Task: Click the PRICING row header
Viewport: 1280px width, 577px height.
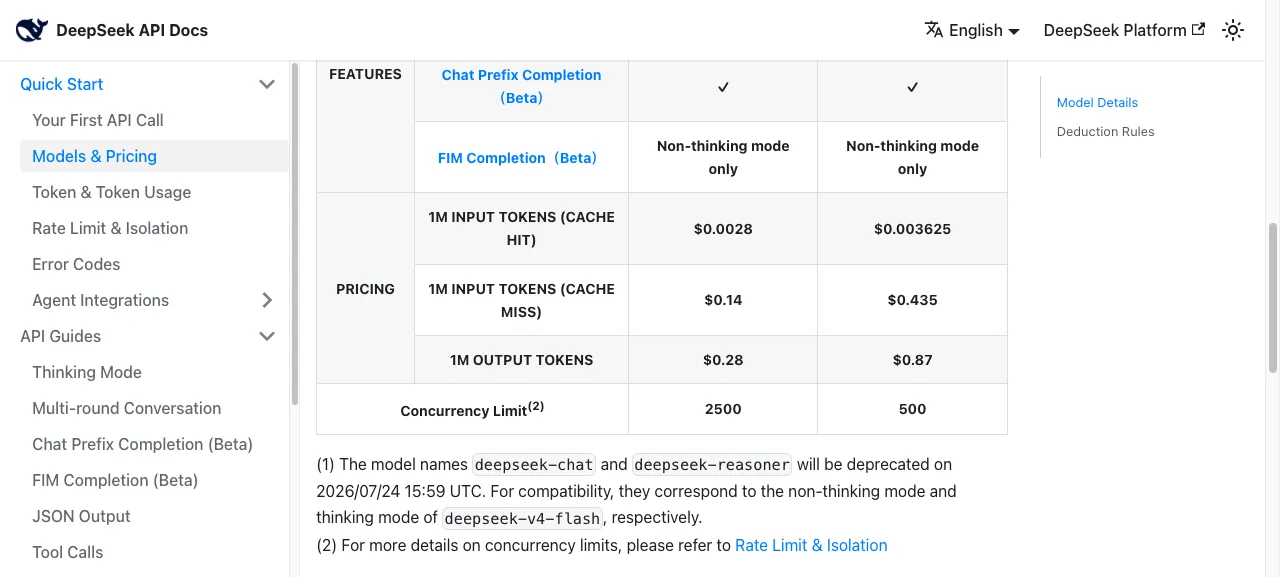Action: [365, 289]
